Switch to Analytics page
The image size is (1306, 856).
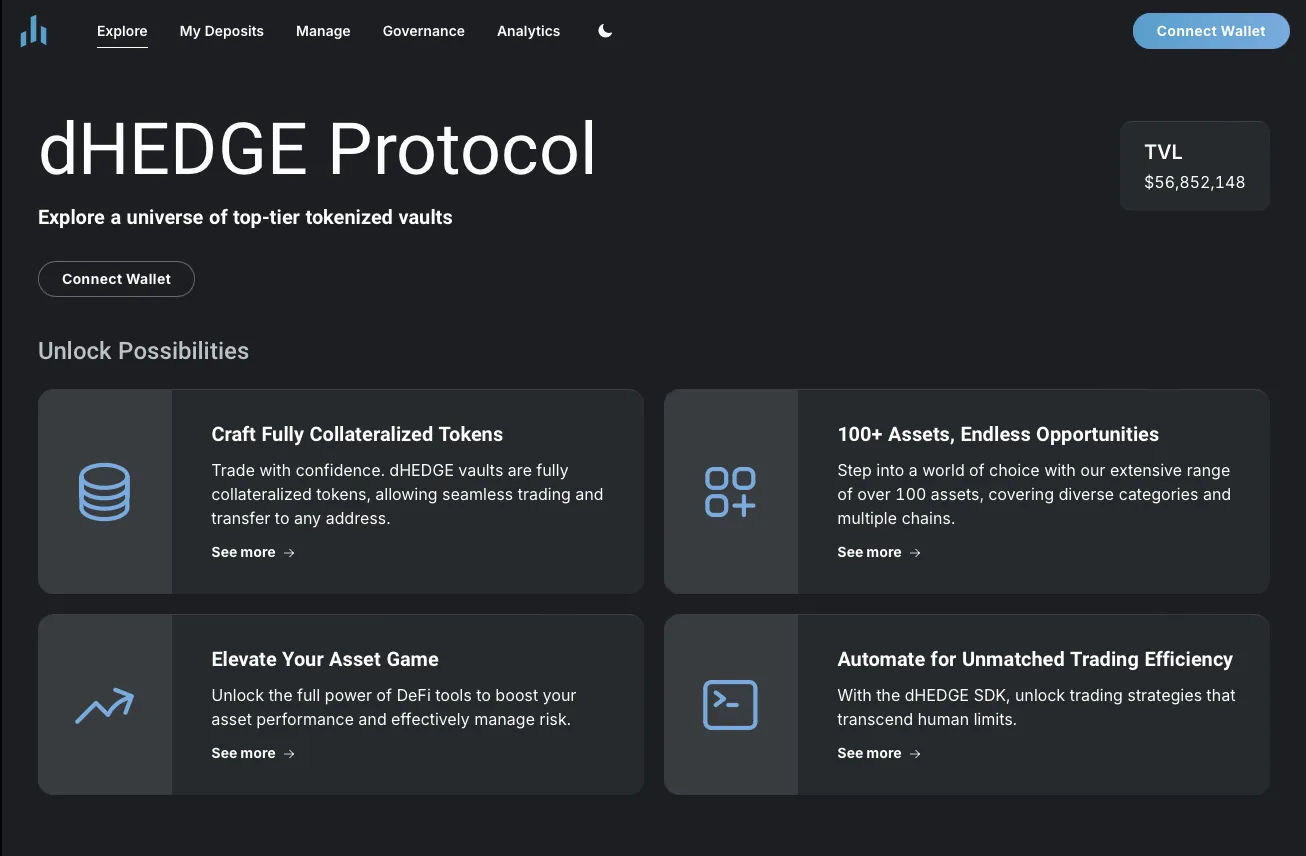(528, 31)
